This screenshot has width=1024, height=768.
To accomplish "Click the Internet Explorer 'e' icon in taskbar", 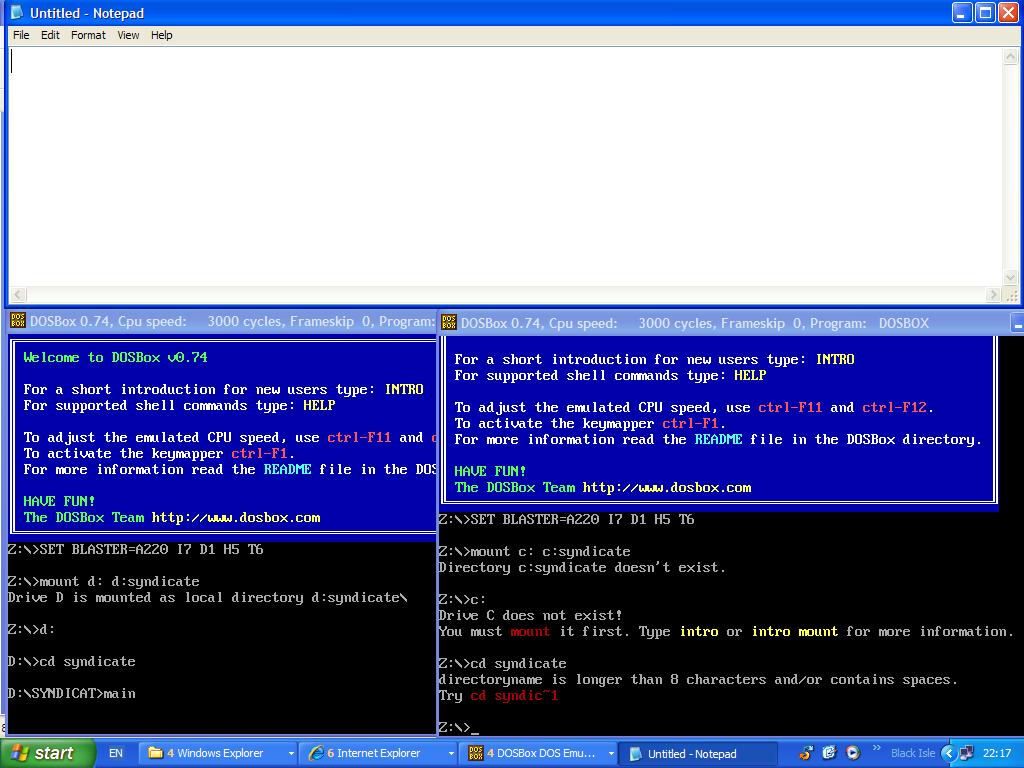I will tap(316, 753).
